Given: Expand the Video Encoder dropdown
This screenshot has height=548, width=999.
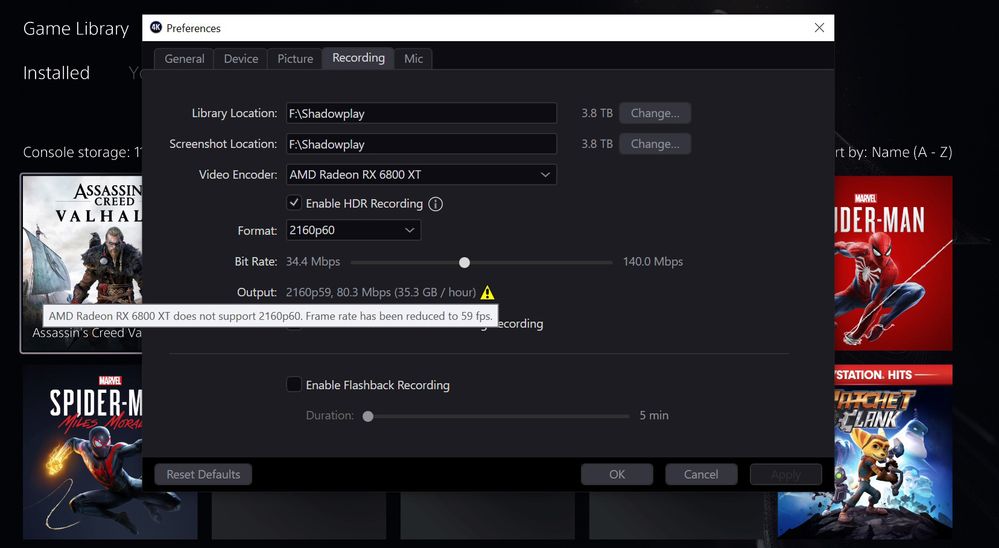Looking at the screenshot, I should click(x=421, y=175).
